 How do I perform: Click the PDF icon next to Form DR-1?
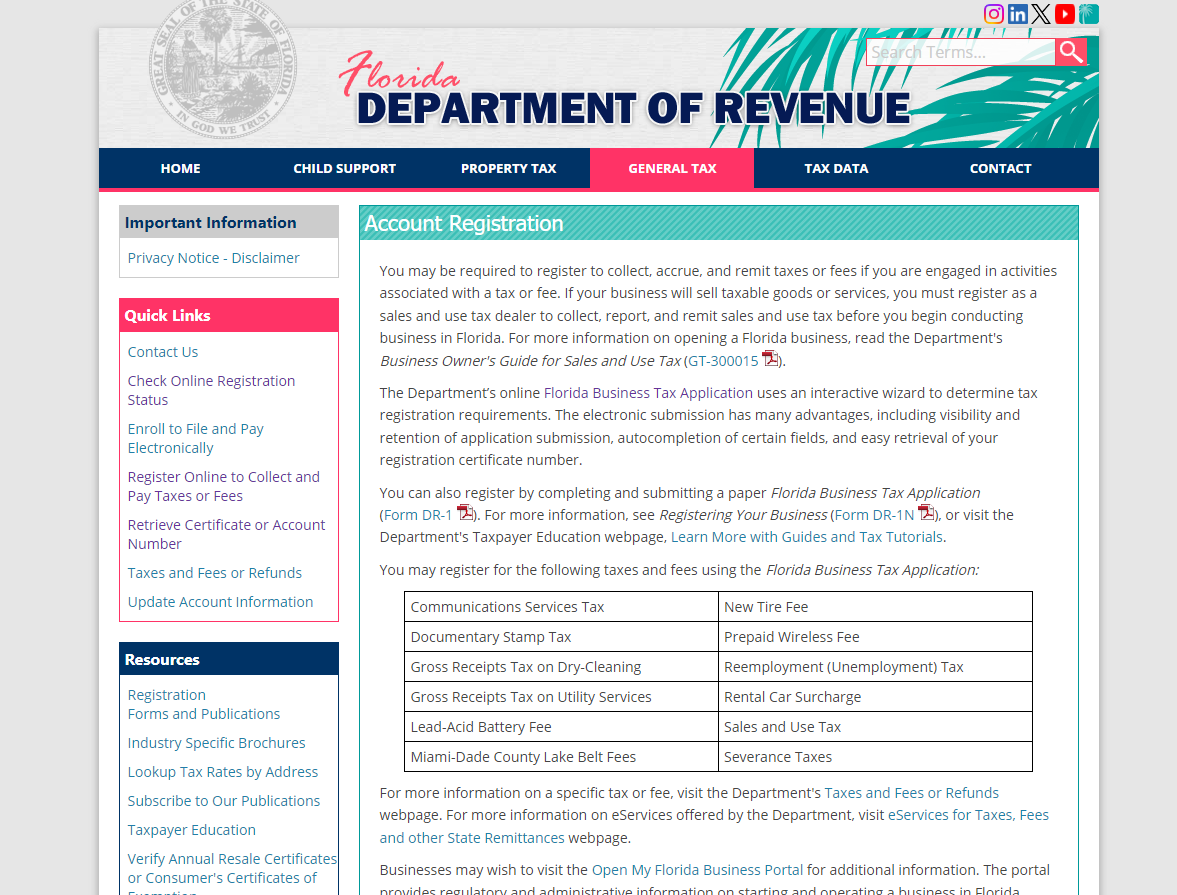[x=465, y=511]
